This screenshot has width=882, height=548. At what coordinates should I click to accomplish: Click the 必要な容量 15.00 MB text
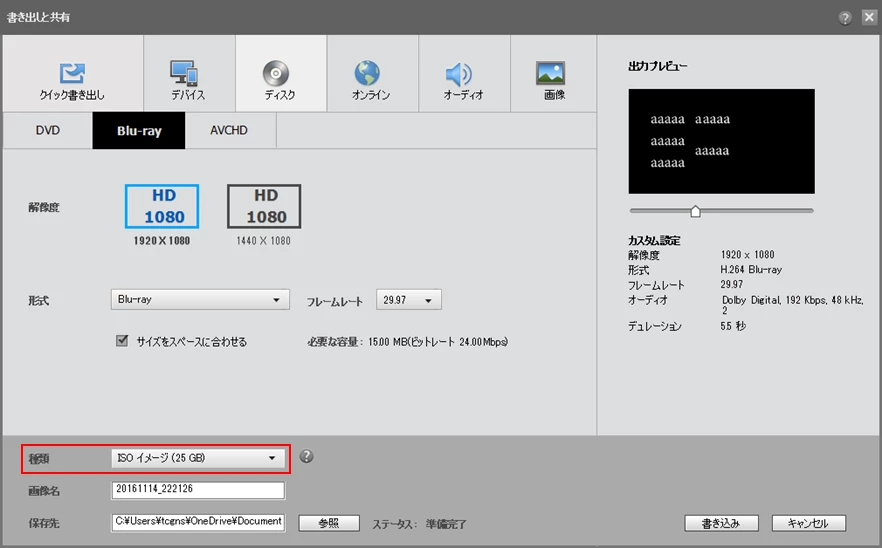(408, 342)
